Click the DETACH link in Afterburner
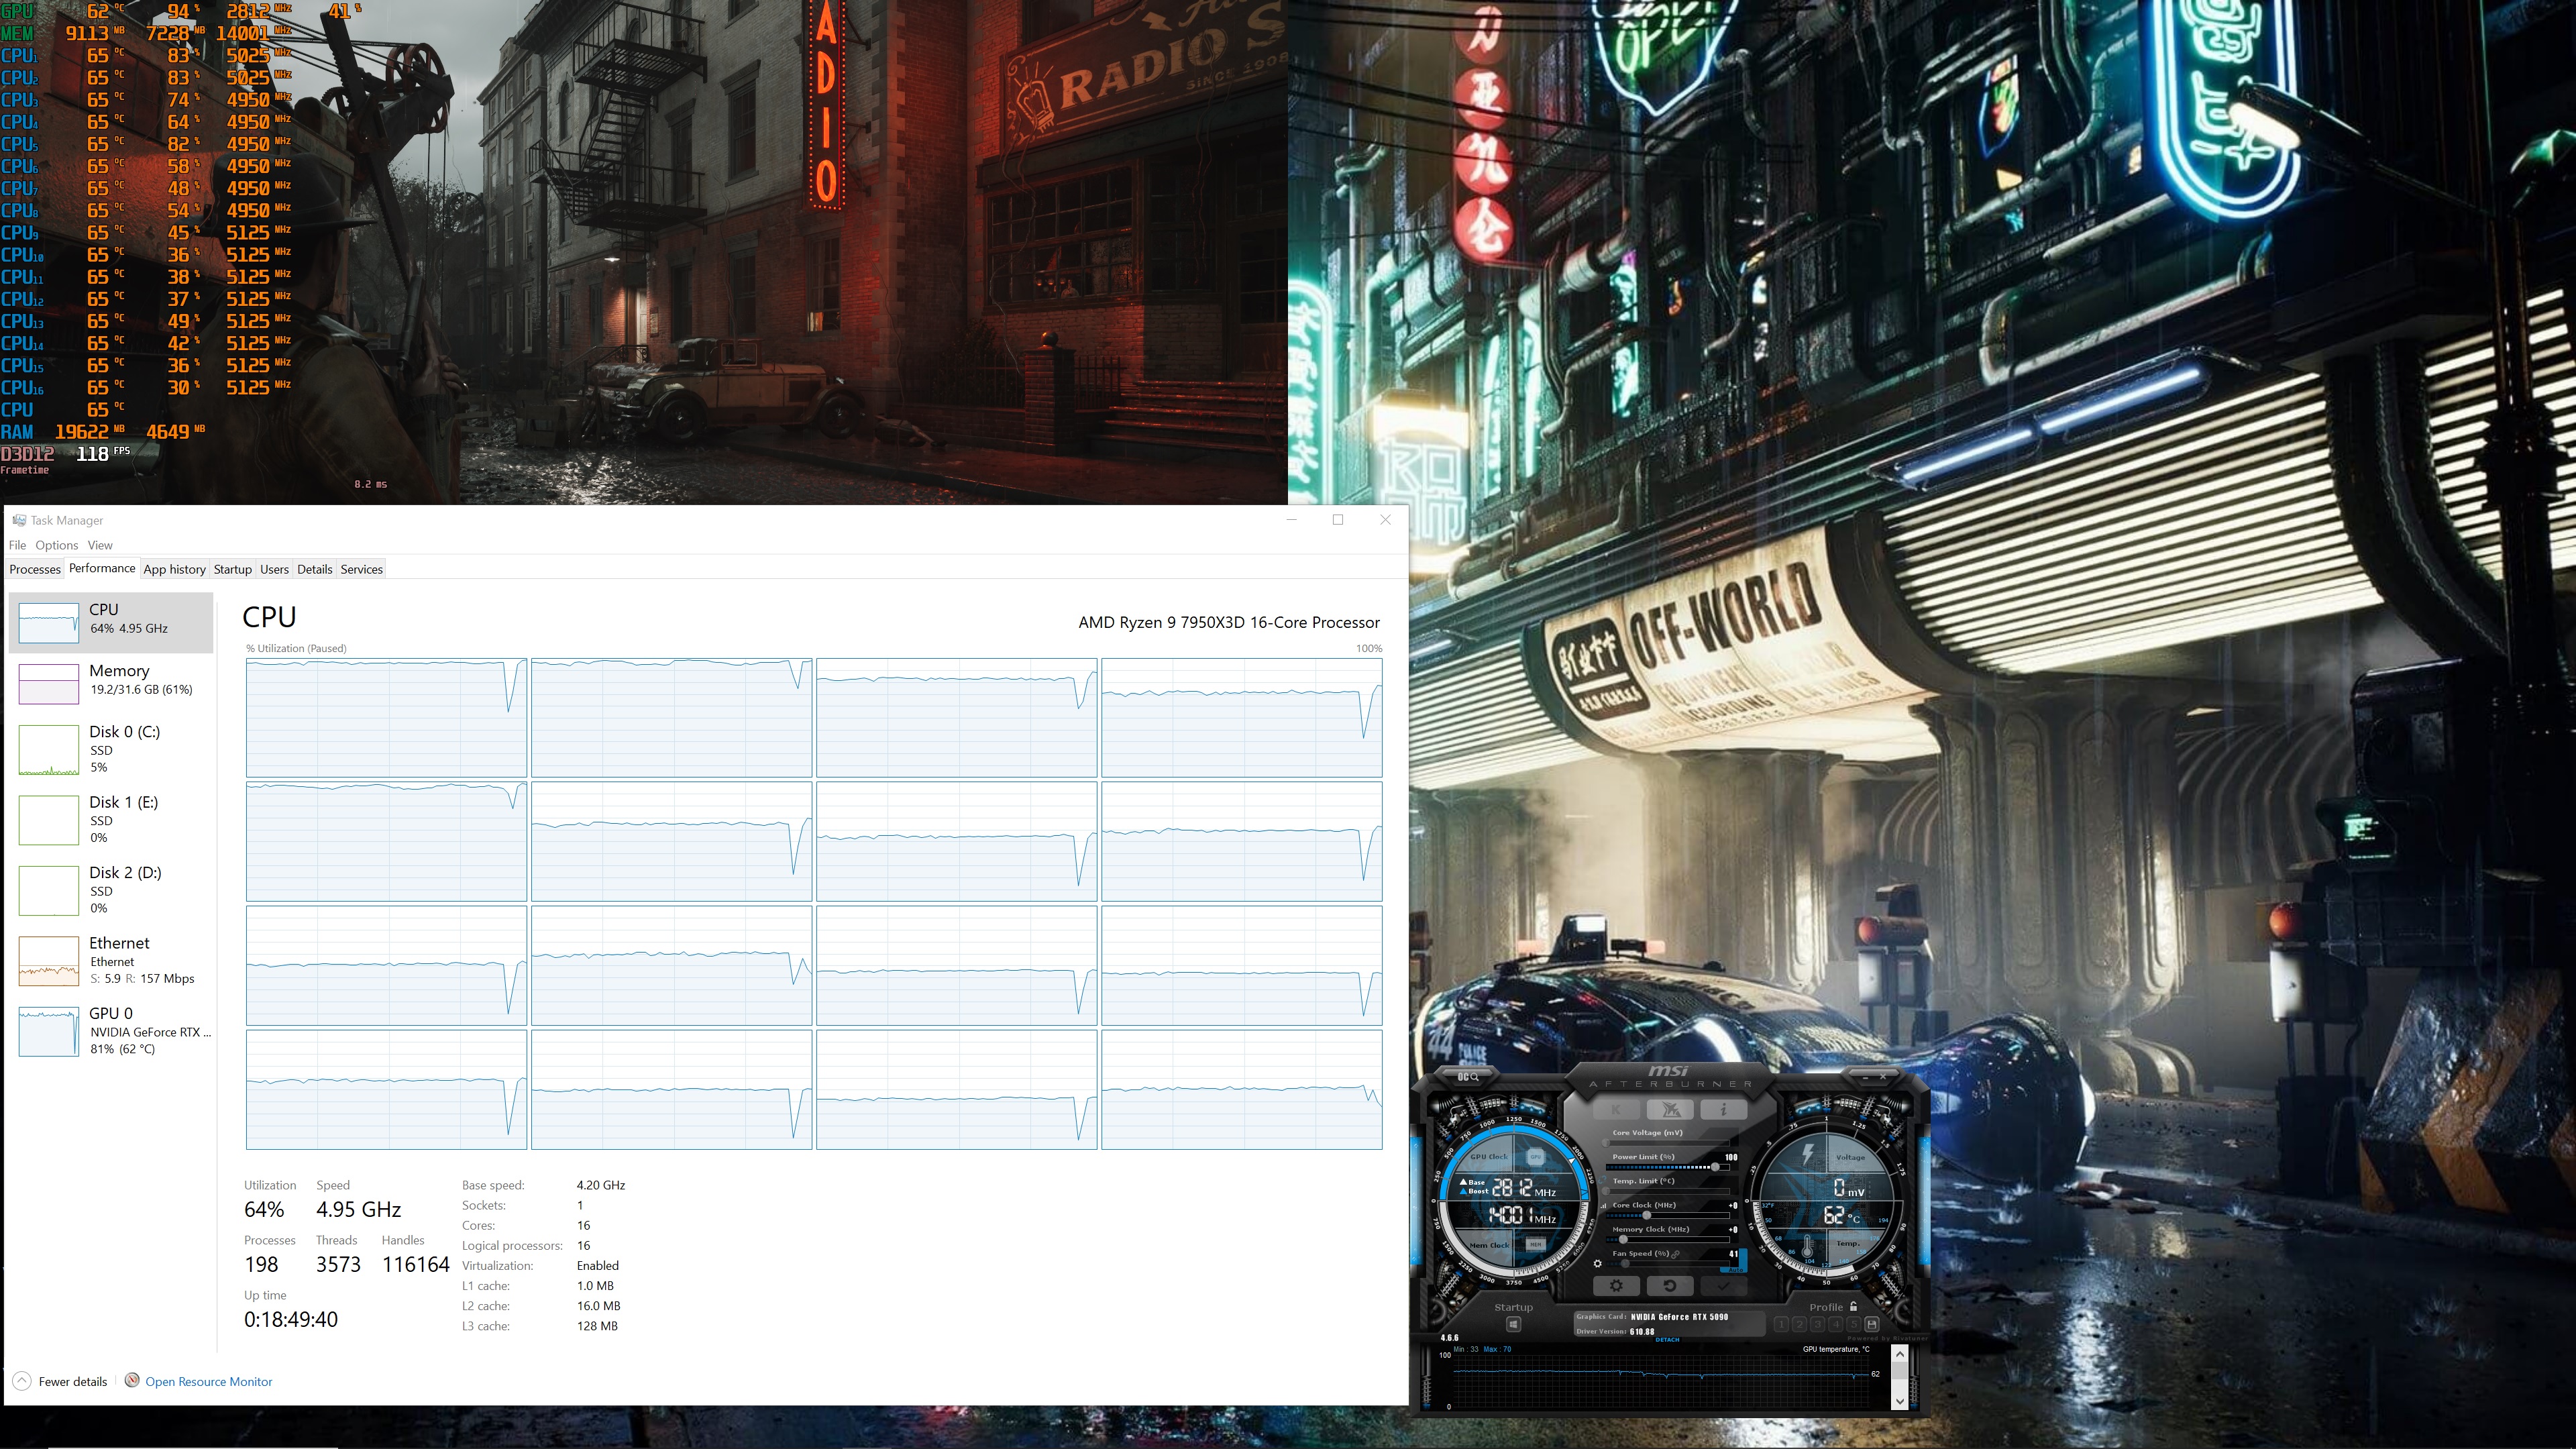This screenshot has height=1449, width=2576. (1667, 1340)
